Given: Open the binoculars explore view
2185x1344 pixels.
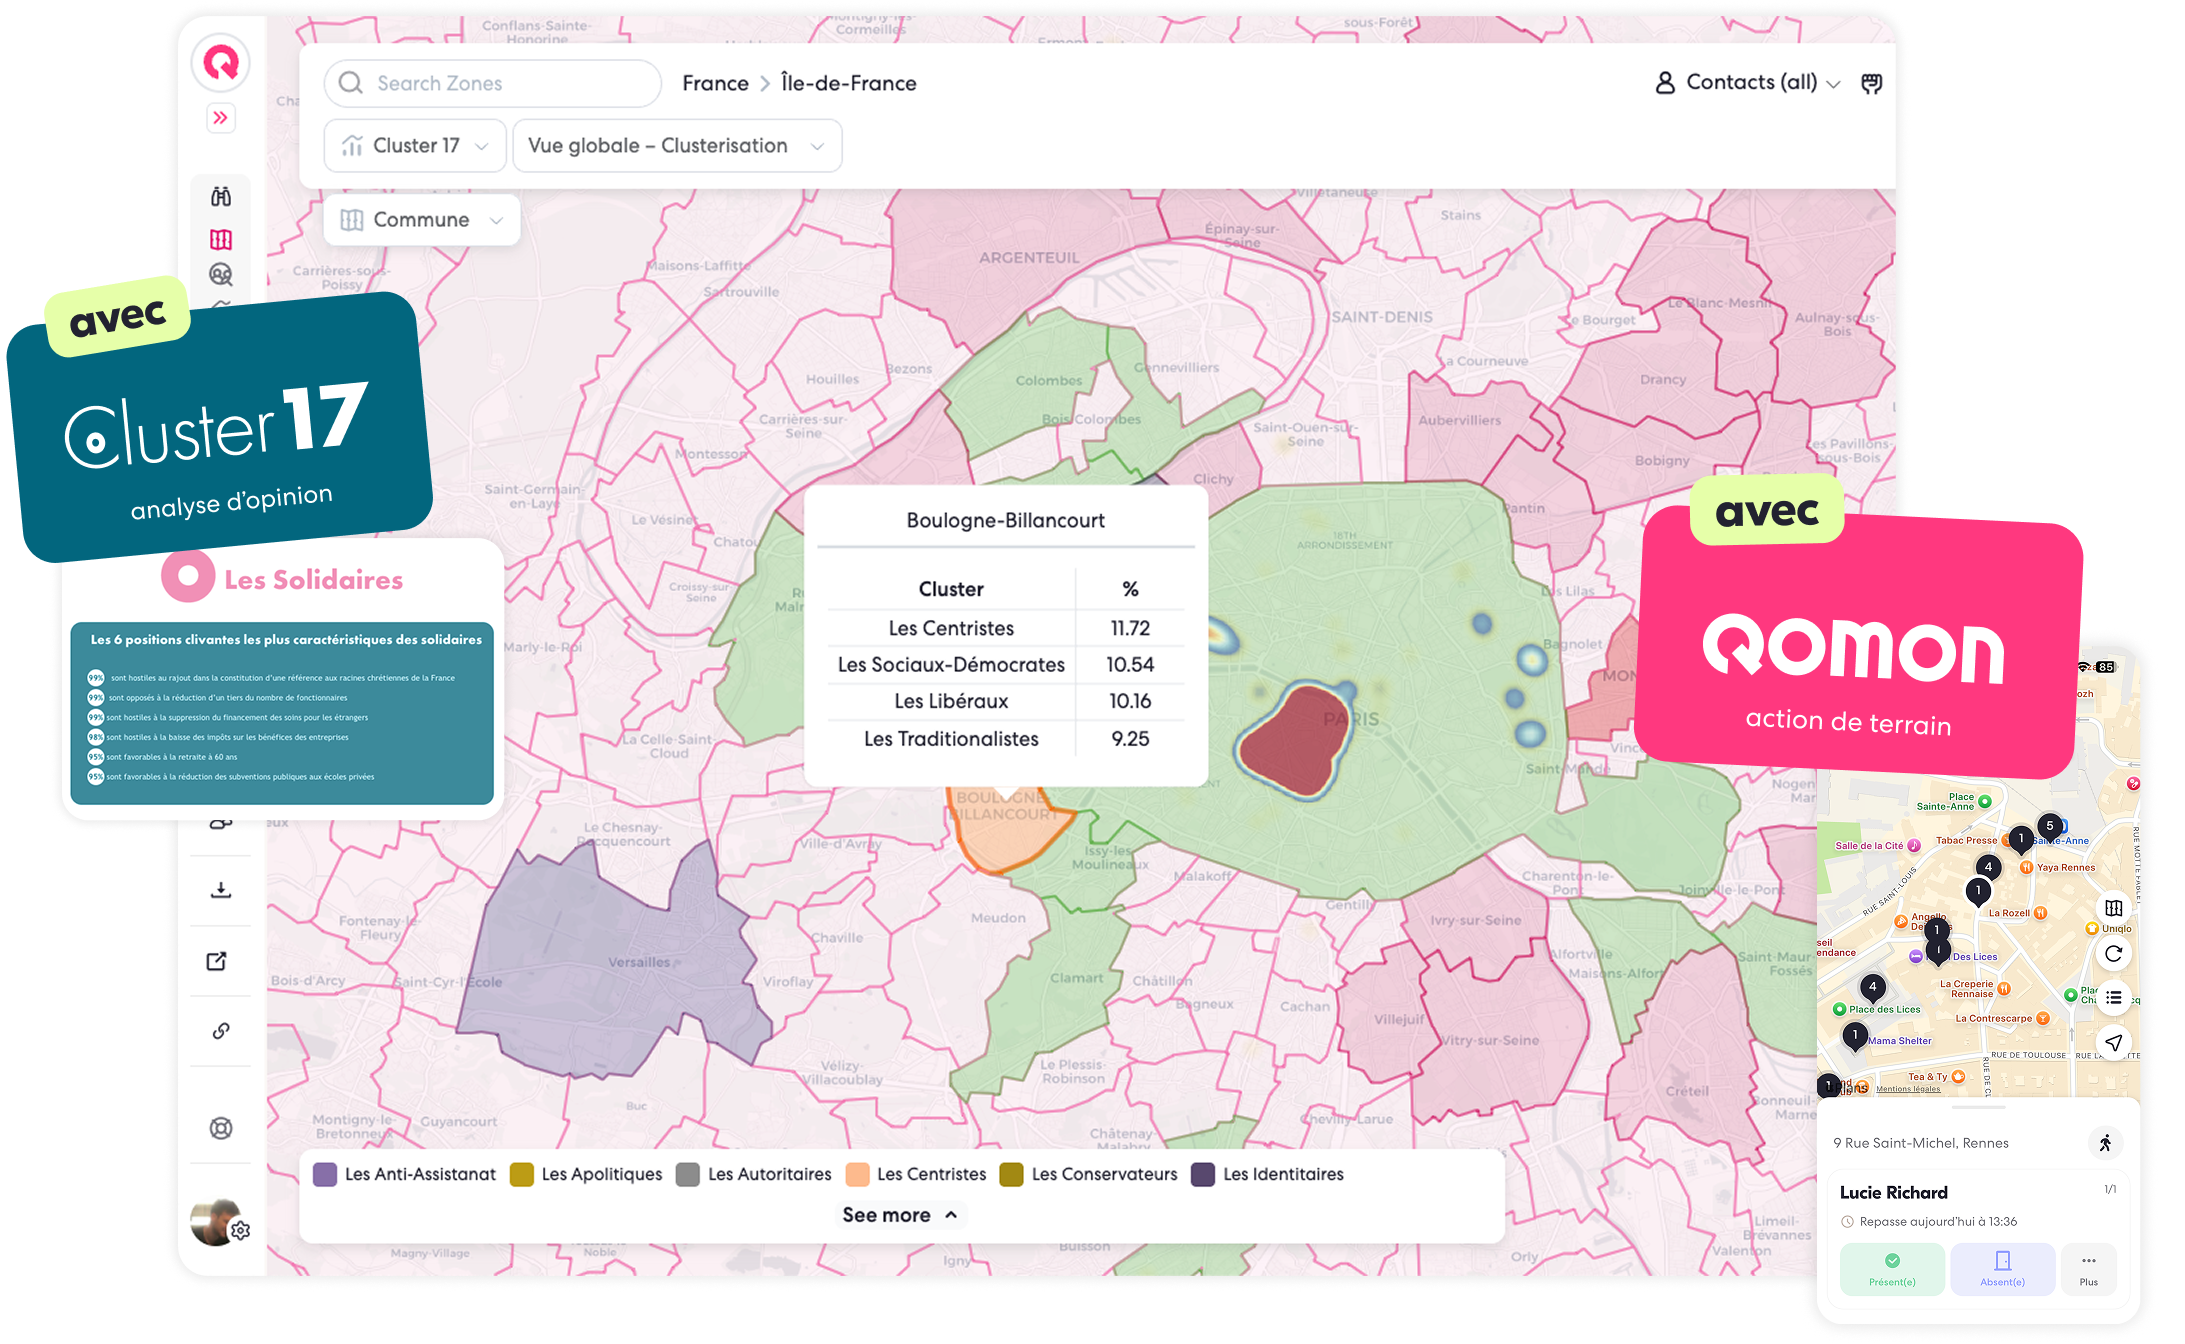Looking at the screenshot, I should pos(220,196).
